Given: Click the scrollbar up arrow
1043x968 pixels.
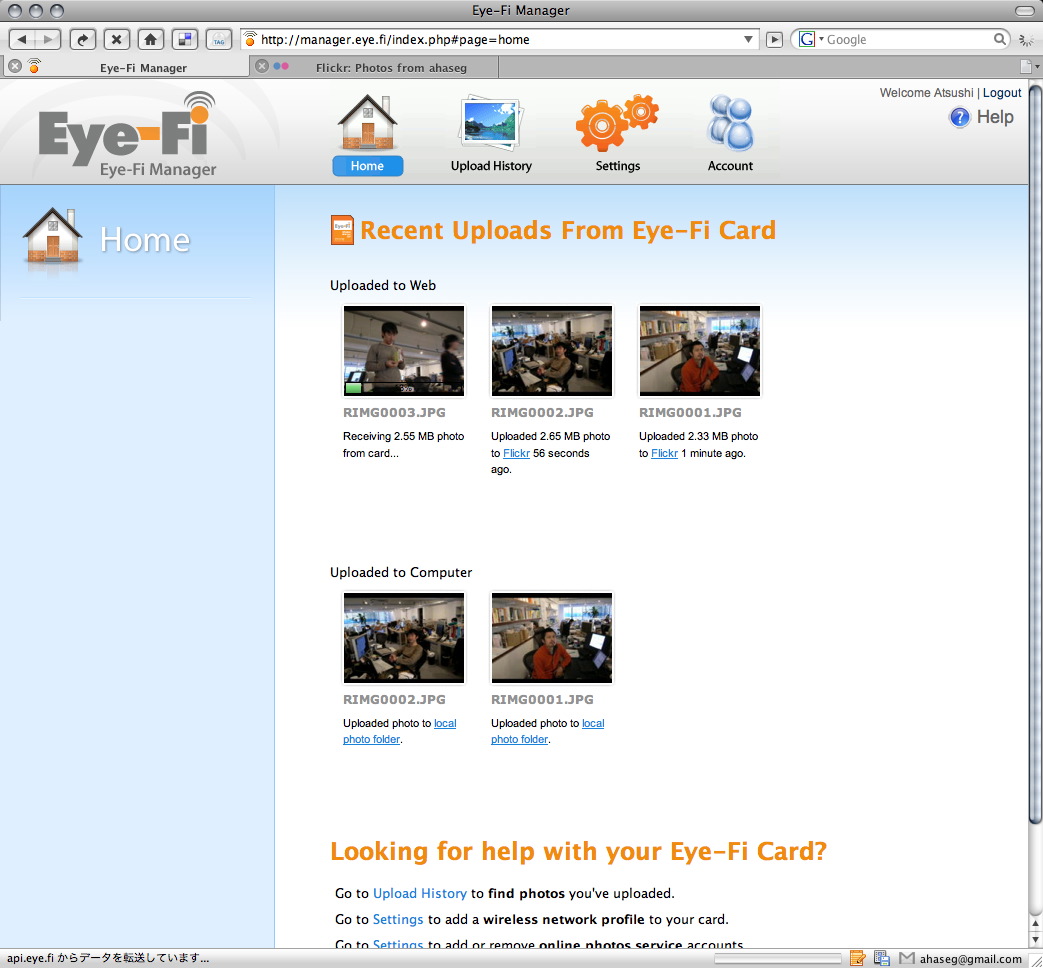Looking at the screenshot, I should click(x=1036, y=924).
